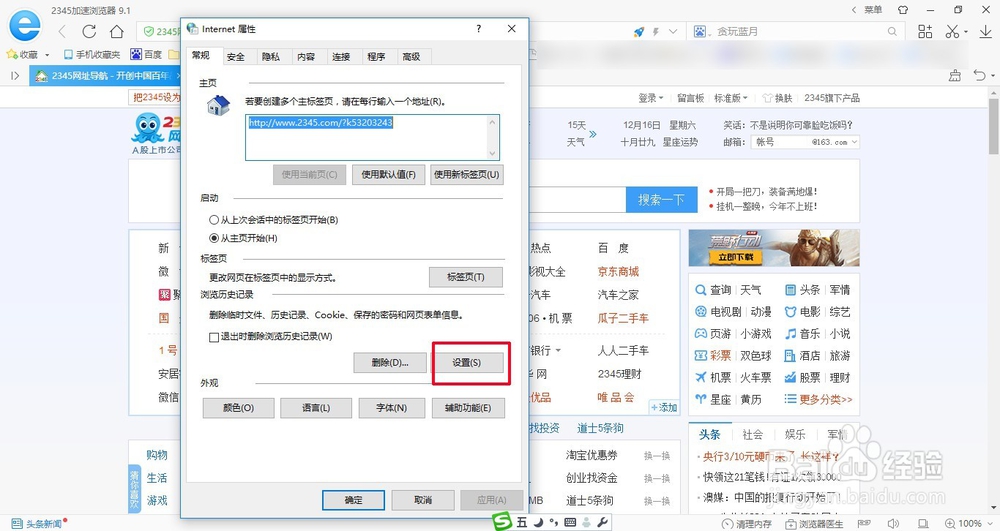Click the magnifier icon in search box
The image size is (1000, 531).
(892, 31)
